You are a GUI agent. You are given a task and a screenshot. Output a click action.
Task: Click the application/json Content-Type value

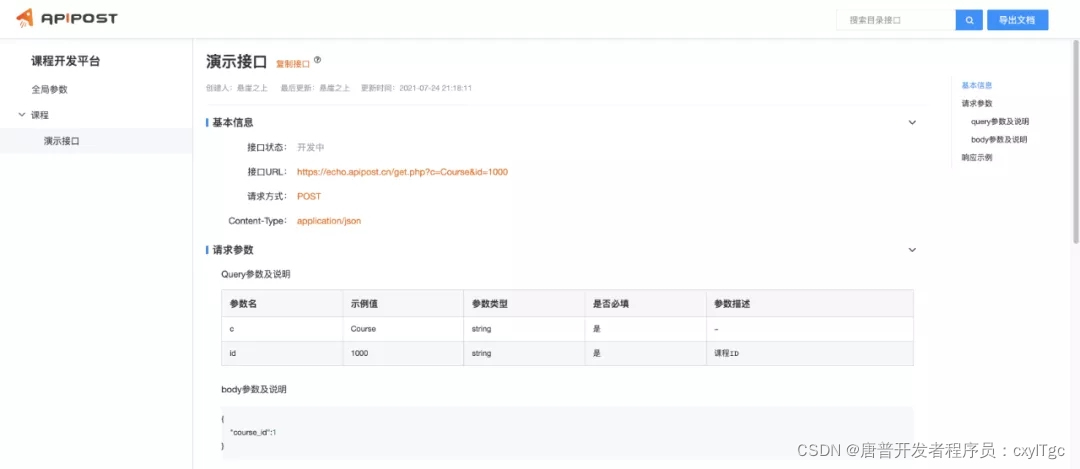click(329, 221)
